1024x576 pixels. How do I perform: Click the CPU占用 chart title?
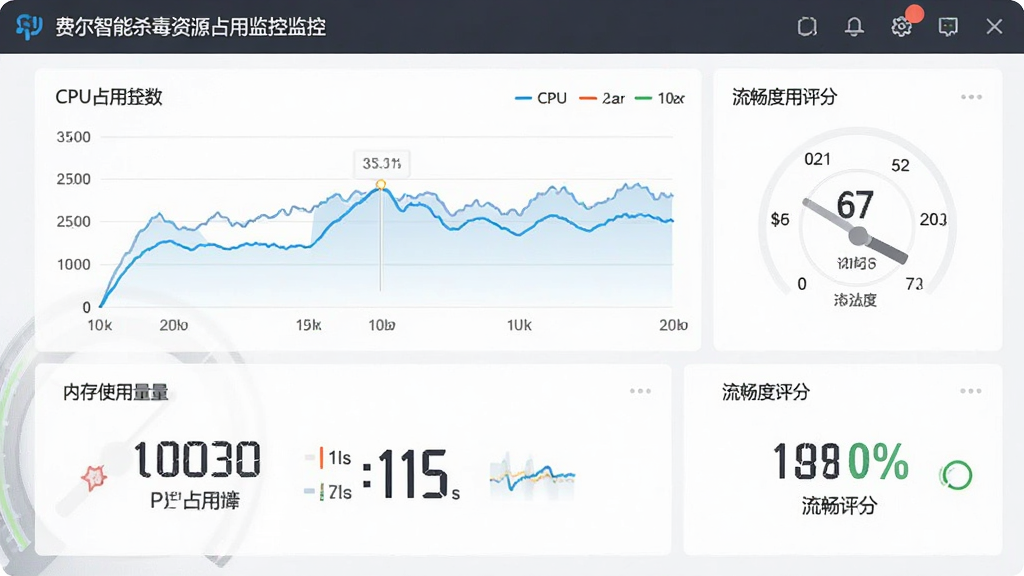click(x=109, y=97)
